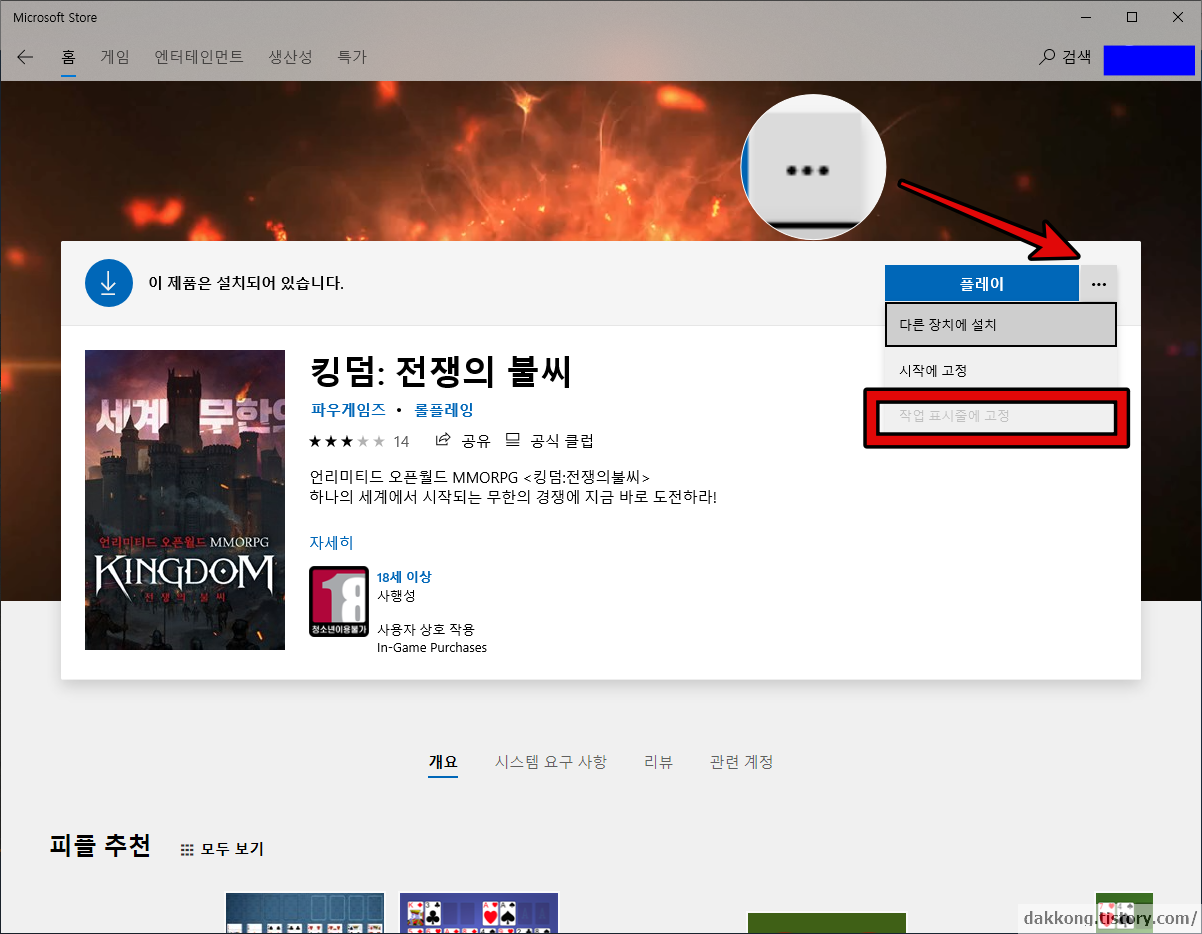Image resolution: width=1202 pixels, height=934 pixels.
Task: Open the 공식 클럽 link
Action: click(549, 441)
